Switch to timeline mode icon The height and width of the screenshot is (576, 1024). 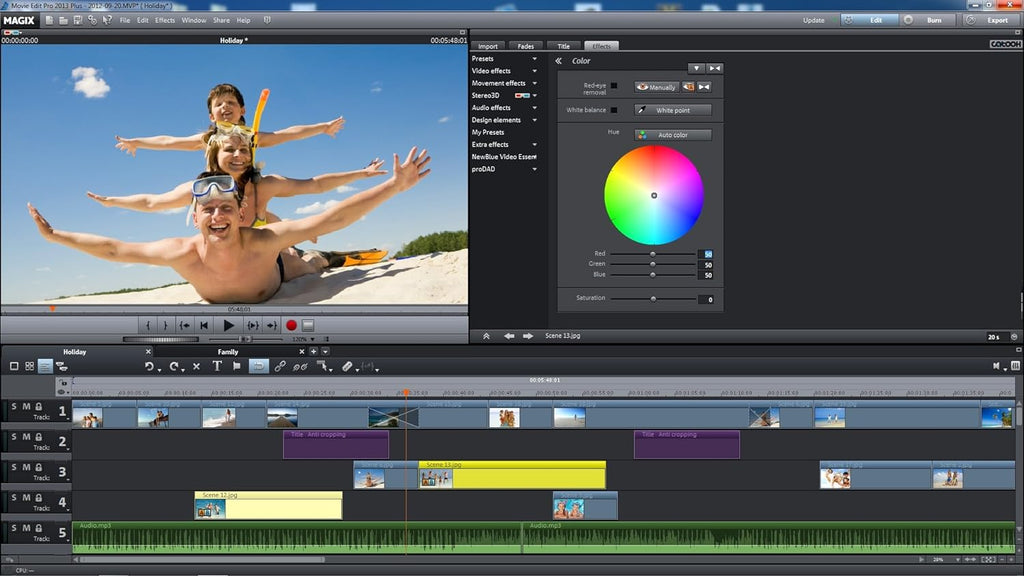(45, 366)
